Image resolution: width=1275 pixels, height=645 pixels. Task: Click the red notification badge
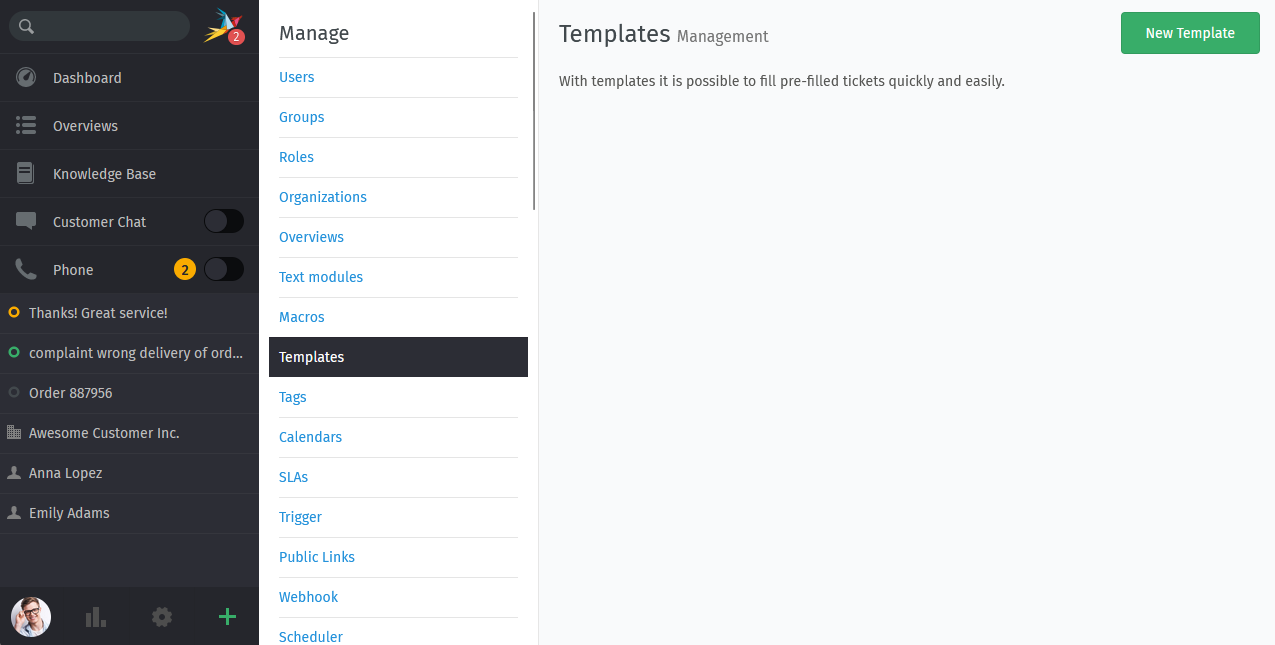tap(236, 37)
